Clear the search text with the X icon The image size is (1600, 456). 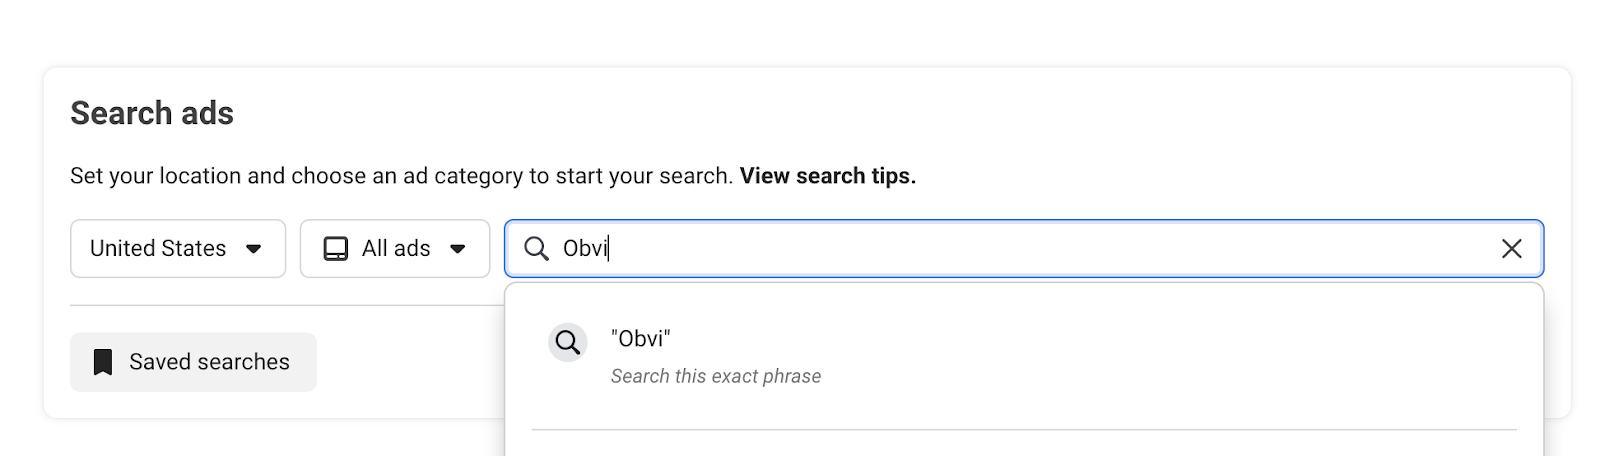pos(1511,248)
